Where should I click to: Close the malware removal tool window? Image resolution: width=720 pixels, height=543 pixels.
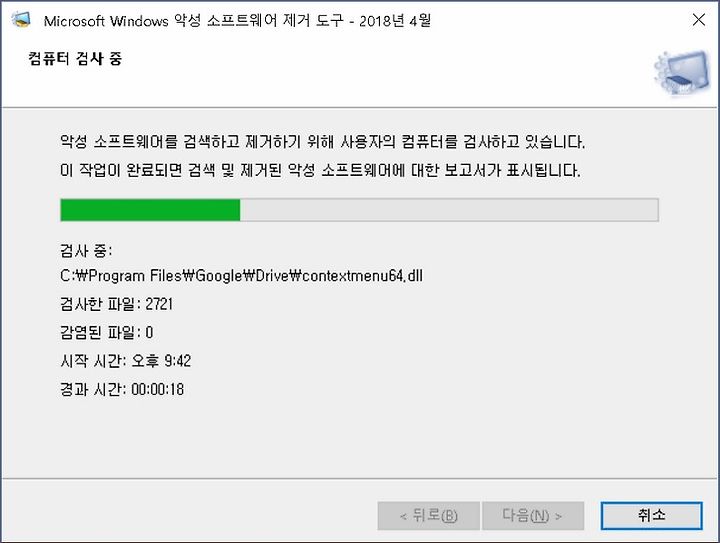pos(698,19)
